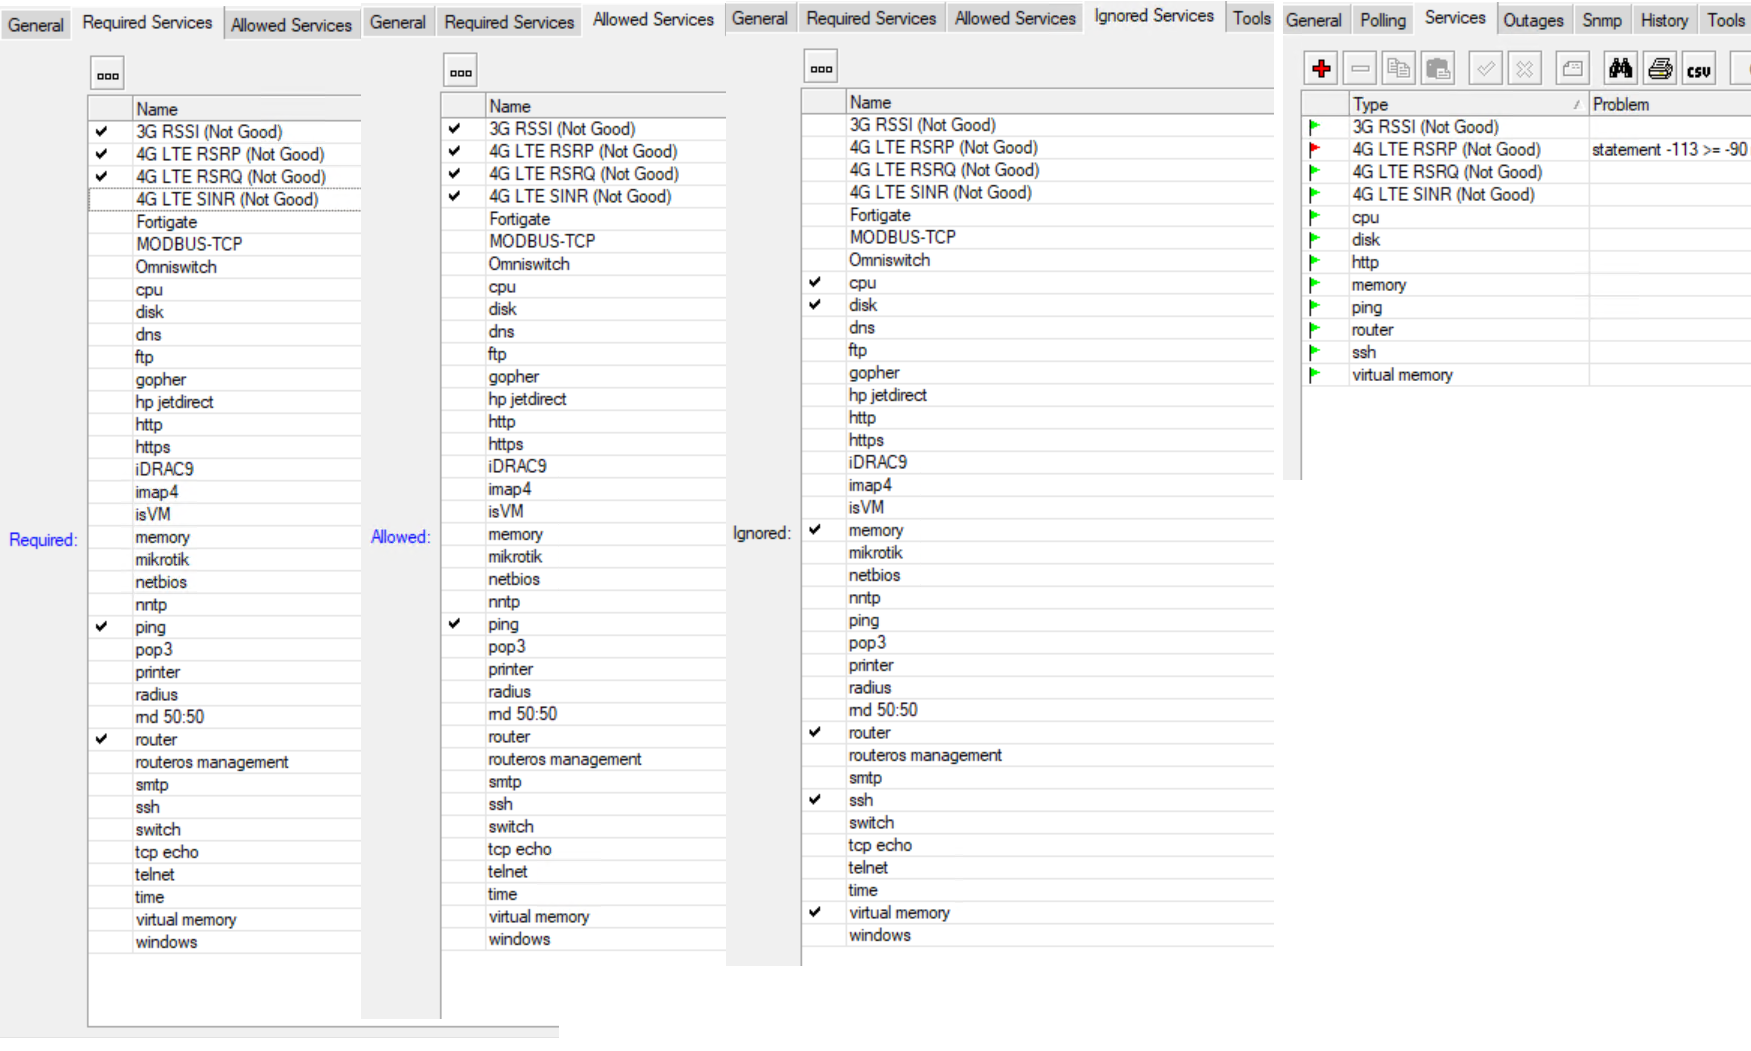Uncheck memory in the Ignored list
This screenshot has width=1751, height=1051.
tap(816, 530)
